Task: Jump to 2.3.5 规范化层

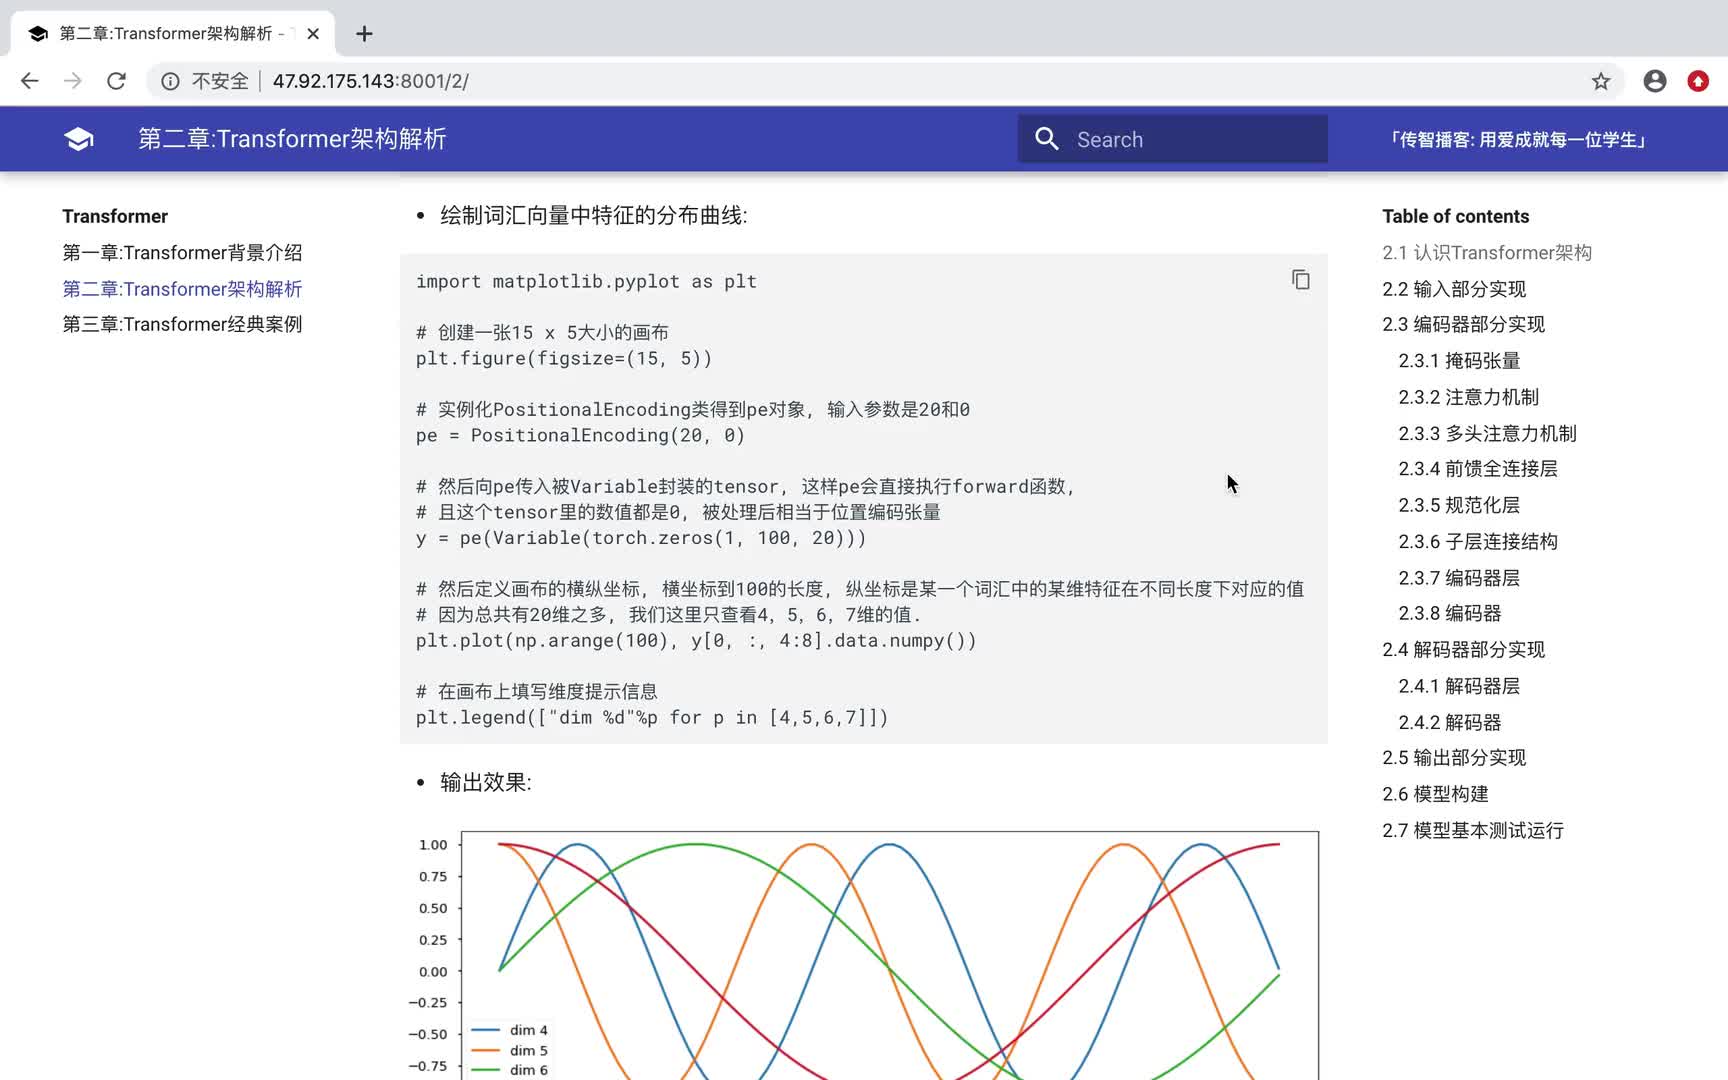Action: (1459, 505)
